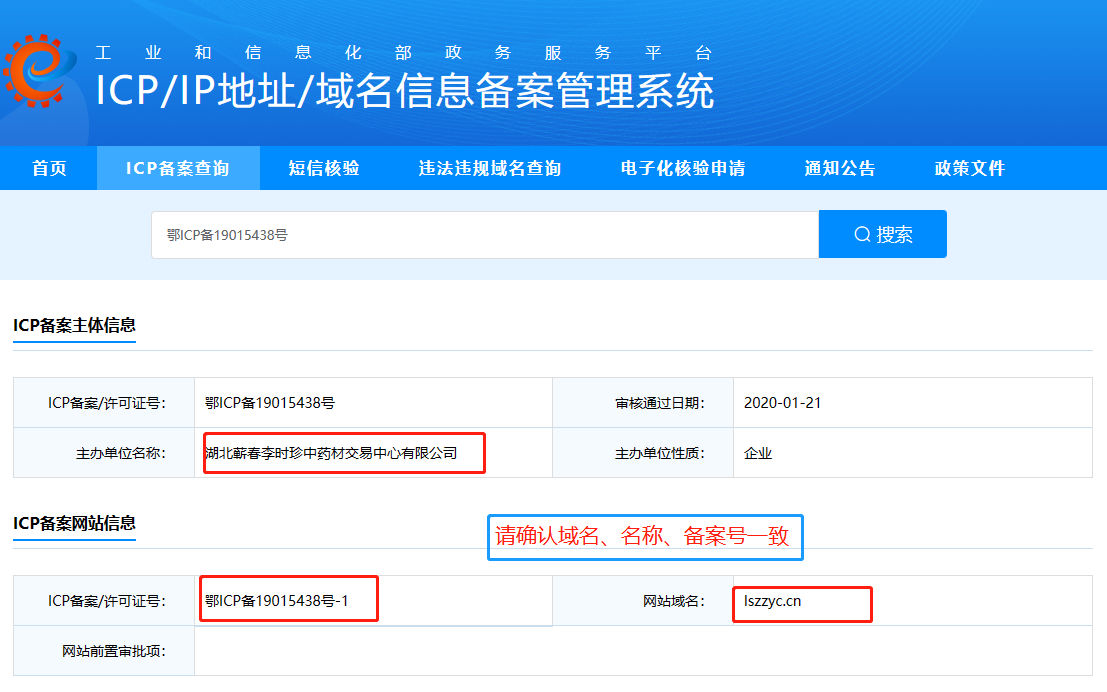Click the ICP number search input field
The height and width of the screenshot is (692, 1107).
click(x=484, y=235)
